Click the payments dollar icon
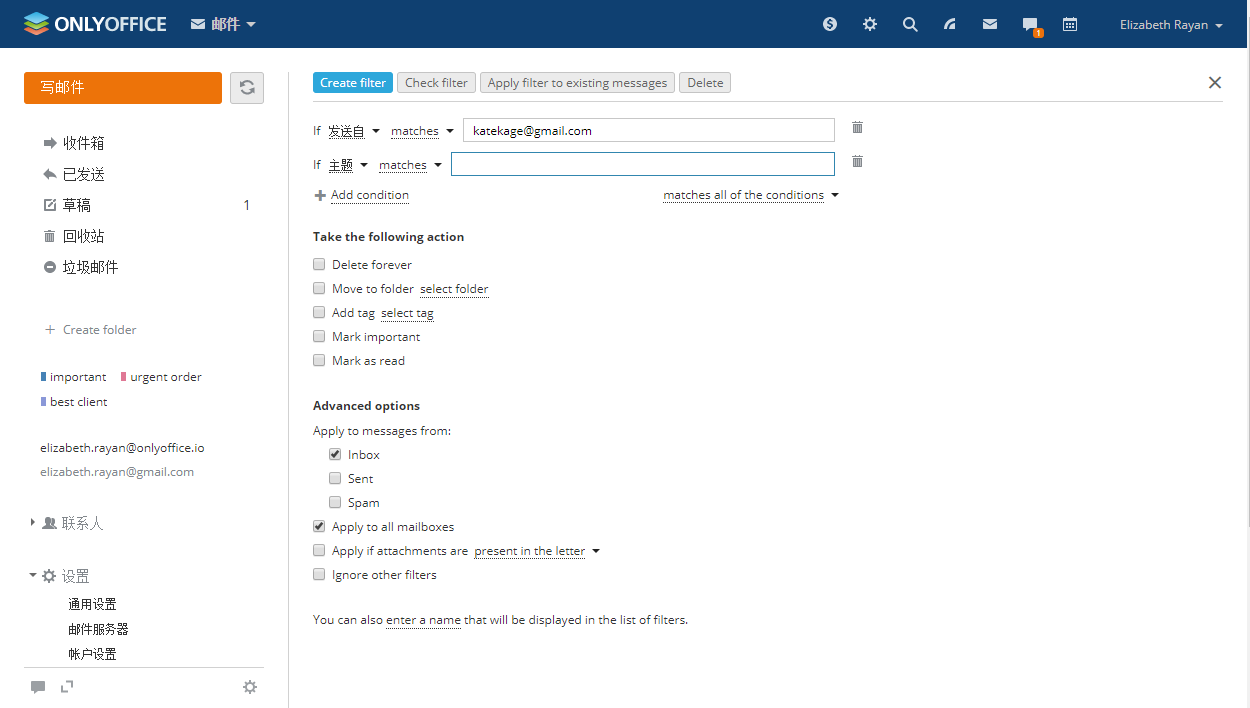The height and width of the screenshot is (708, 1250). 830,25
